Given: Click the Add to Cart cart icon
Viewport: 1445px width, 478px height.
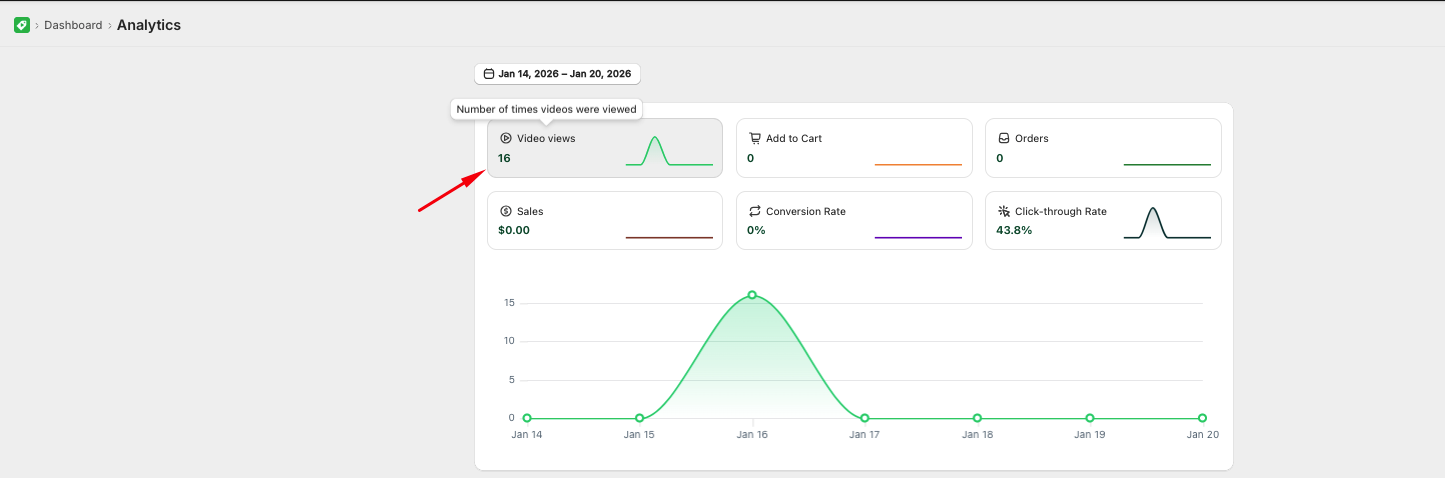Looking at the screenshot, I should pos(755,138).
